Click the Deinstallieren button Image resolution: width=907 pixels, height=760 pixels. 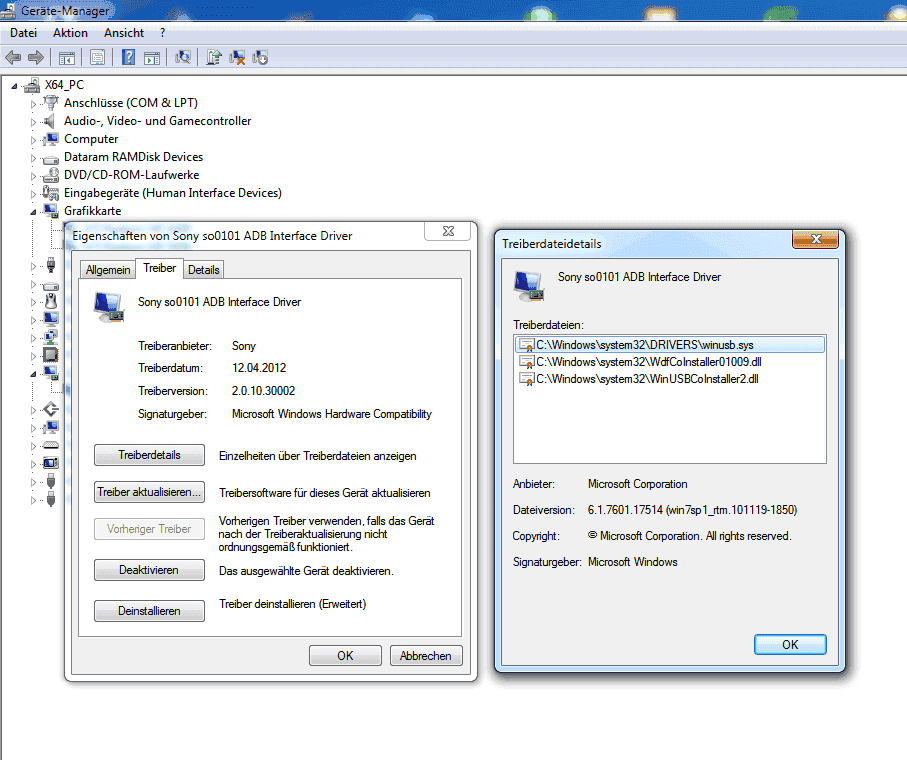(149, 611)
